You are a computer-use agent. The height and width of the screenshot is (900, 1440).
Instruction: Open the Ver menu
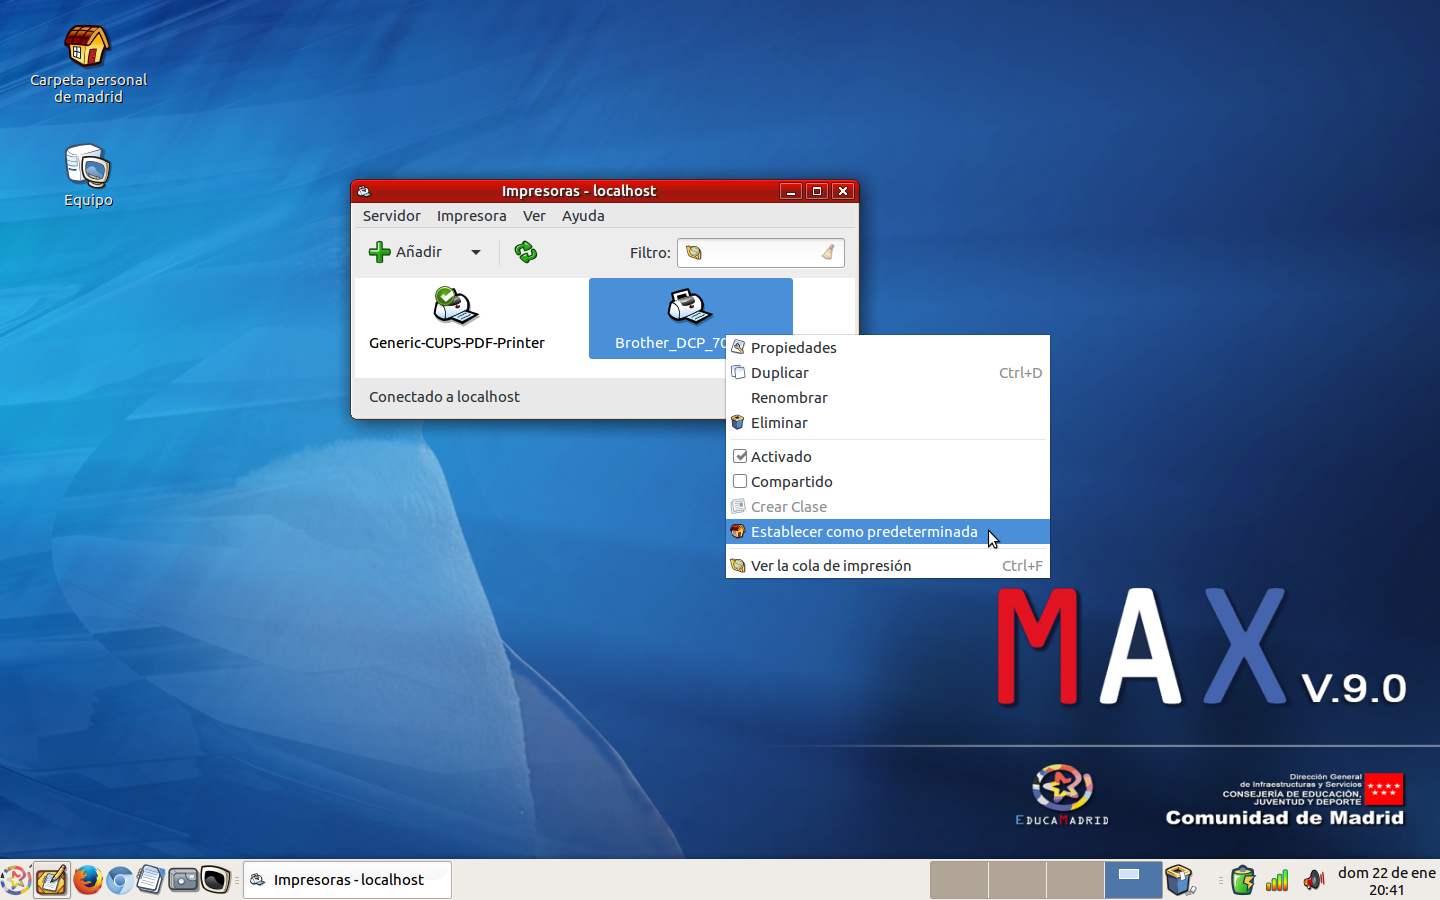point(534,216)
